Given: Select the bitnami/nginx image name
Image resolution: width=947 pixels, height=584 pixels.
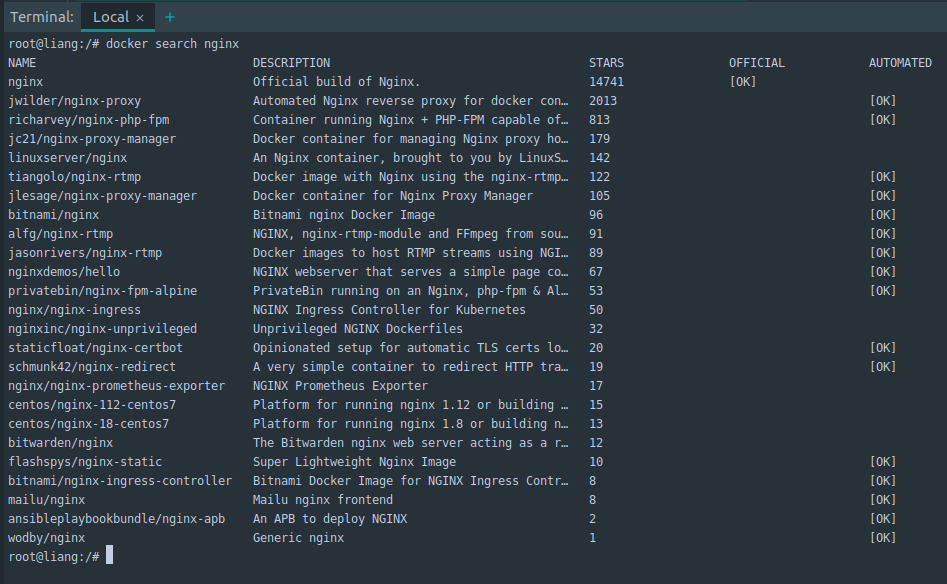Looking at the screenshot, I should click(x=54, y=215).
